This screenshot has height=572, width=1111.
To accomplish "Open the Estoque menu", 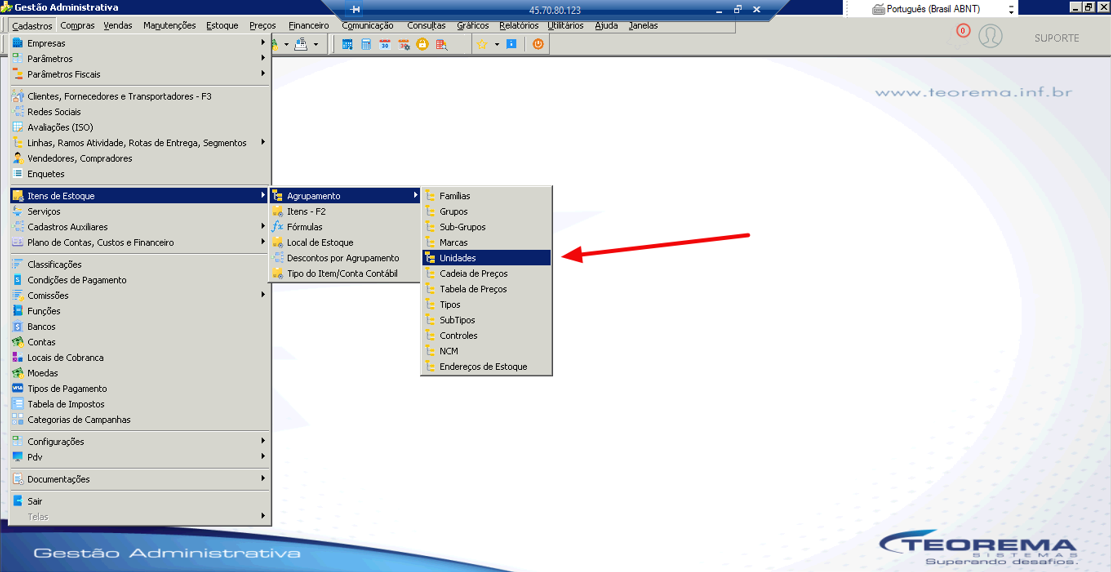I will point(222,26).
